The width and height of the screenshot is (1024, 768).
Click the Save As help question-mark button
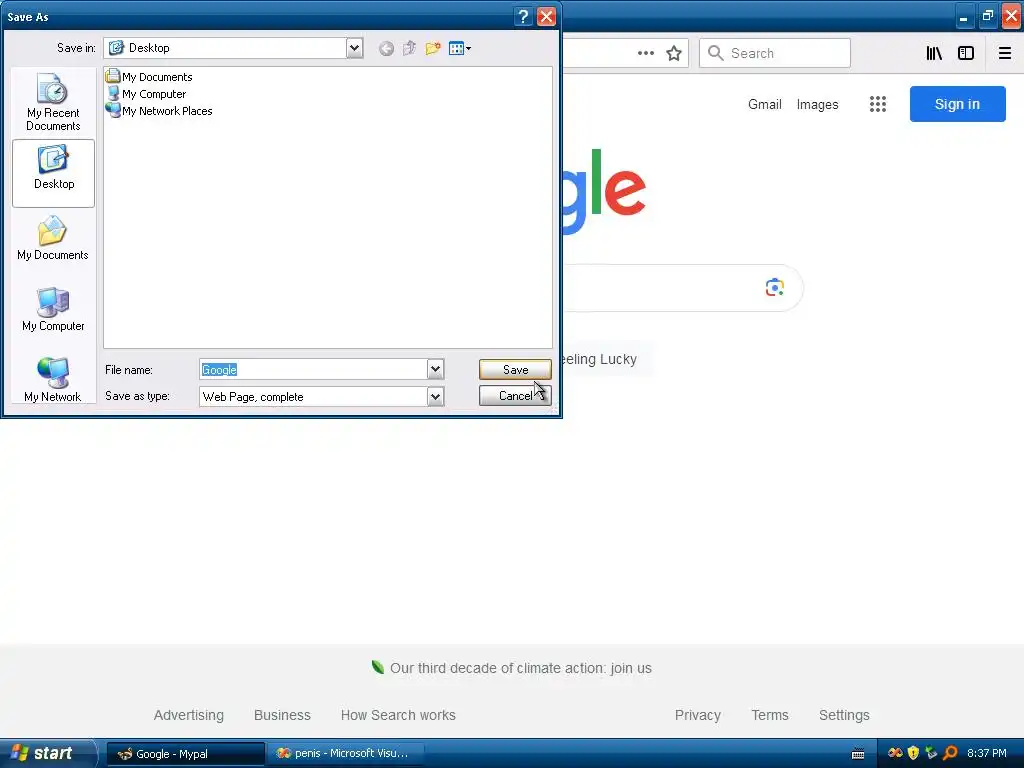523,16
